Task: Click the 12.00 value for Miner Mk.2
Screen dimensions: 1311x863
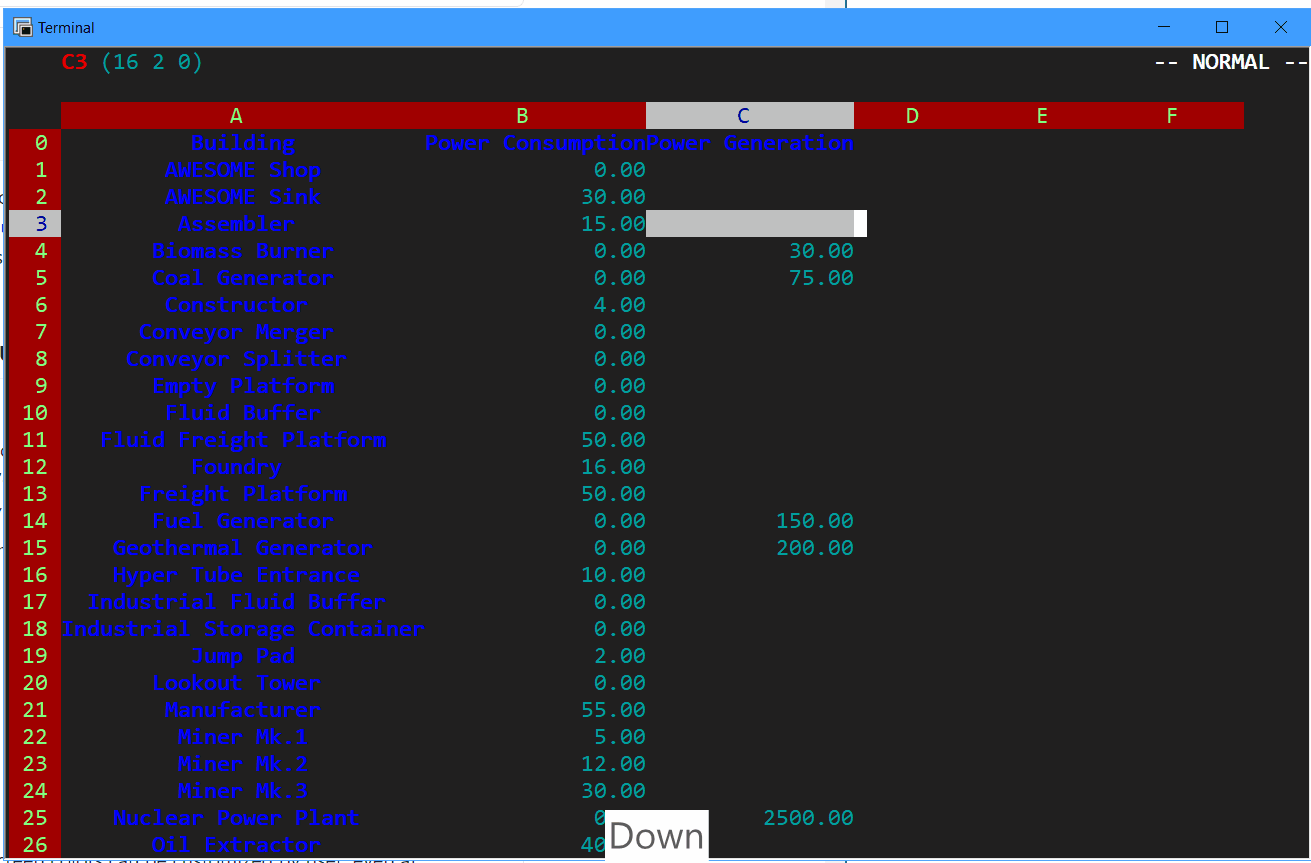Action: (x=613, y=764)
